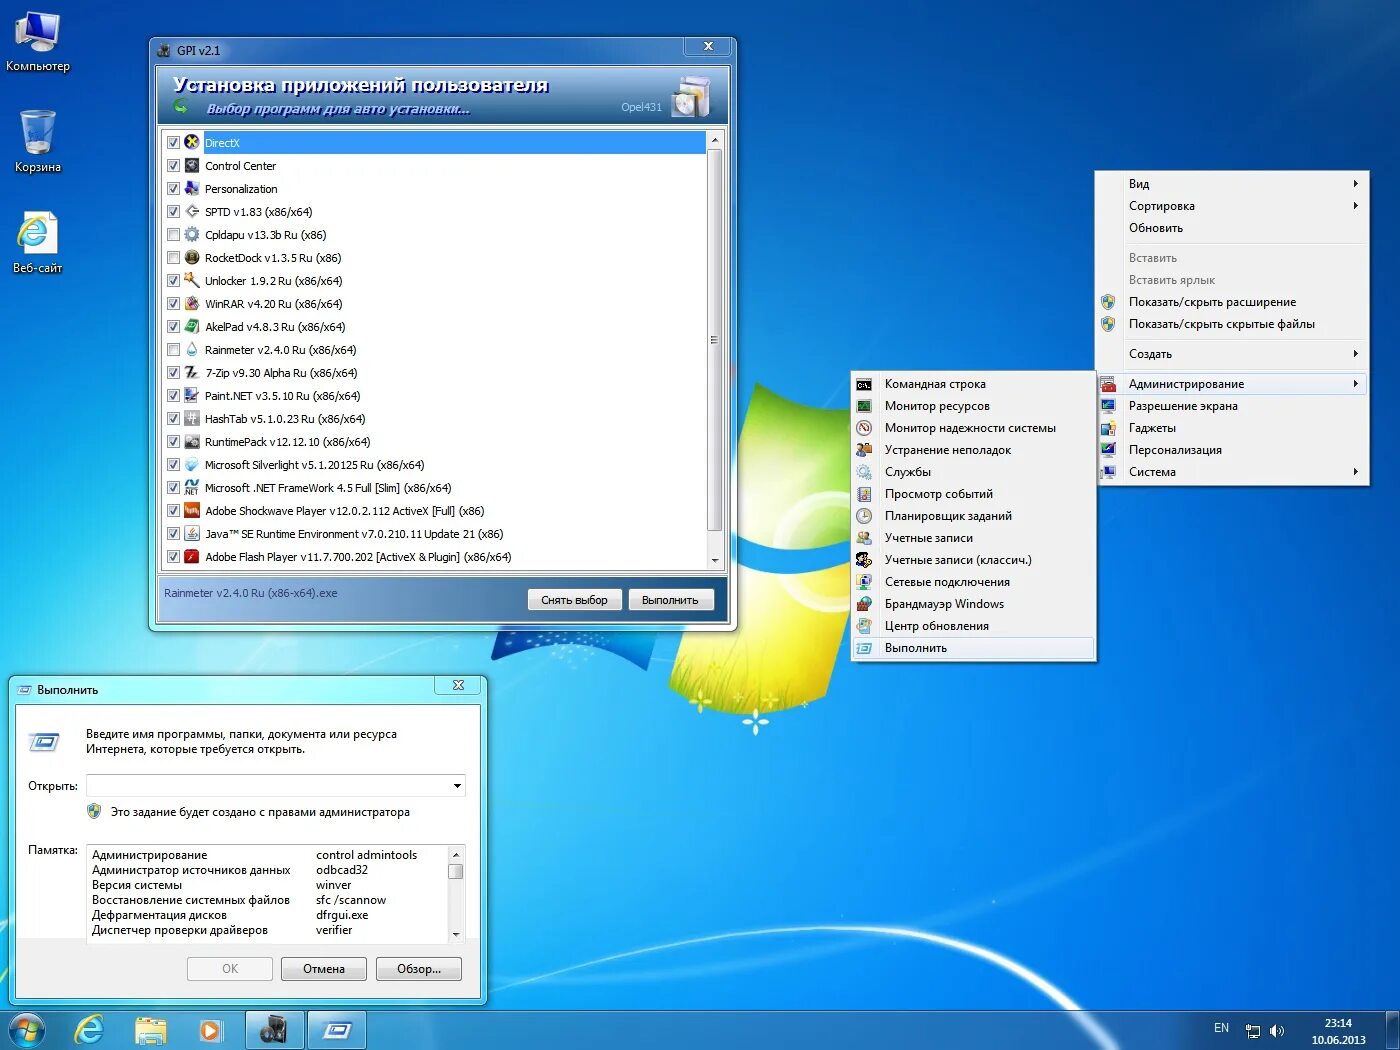Image resolution: width=1400 pixels, height=1050 pixels.
Task: Click Памятка list scroll-up arrow
Action: point(456,855)
